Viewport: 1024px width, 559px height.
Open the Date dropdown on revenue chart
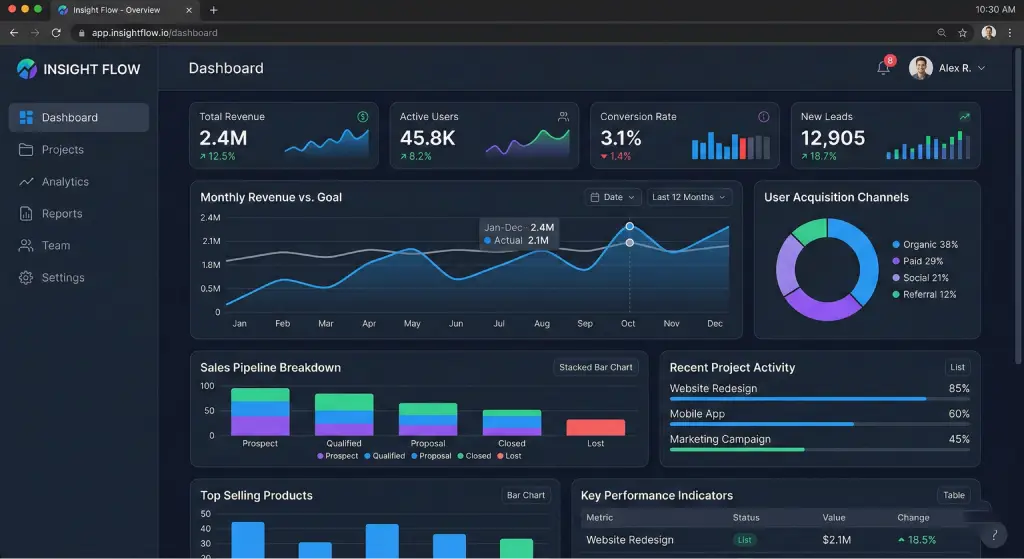coord(613,197)
